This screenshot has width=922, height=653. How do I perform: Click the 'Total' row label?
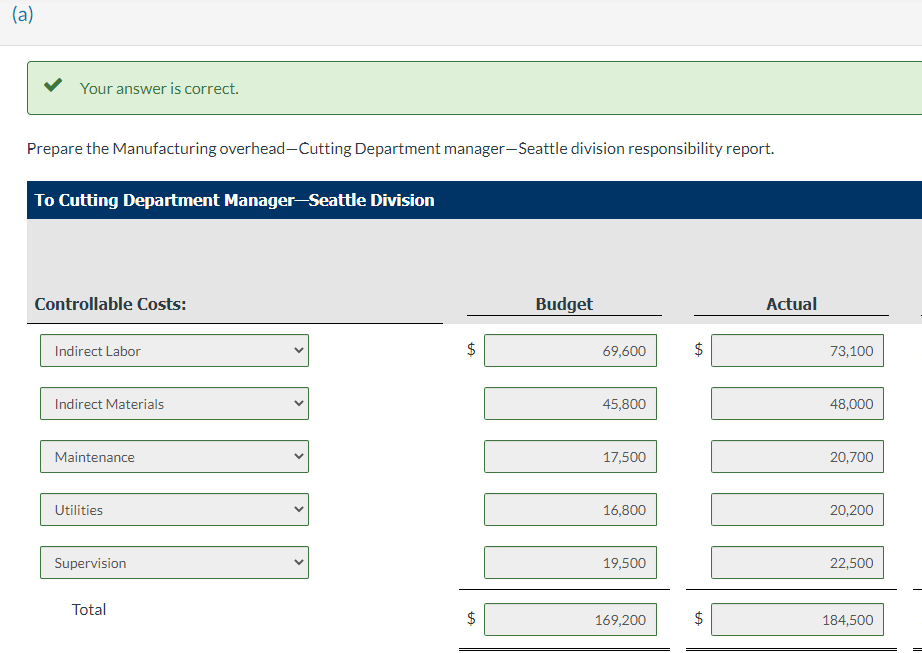tap(89, 610)
